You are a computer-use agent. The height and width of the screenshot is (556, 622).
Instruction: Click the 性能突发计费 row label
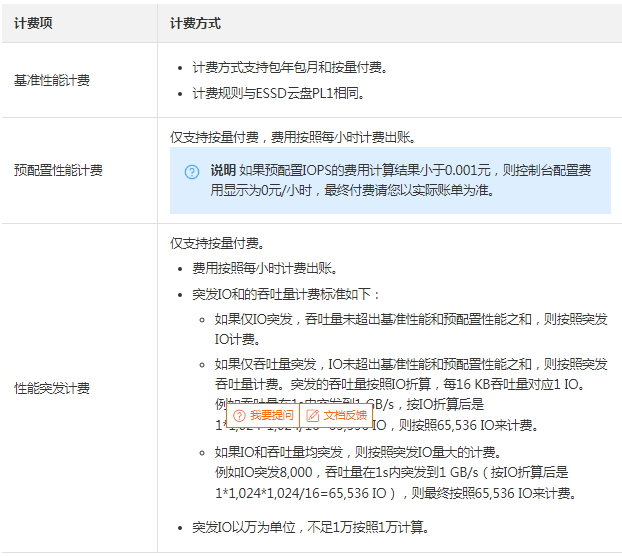[52, 388]
